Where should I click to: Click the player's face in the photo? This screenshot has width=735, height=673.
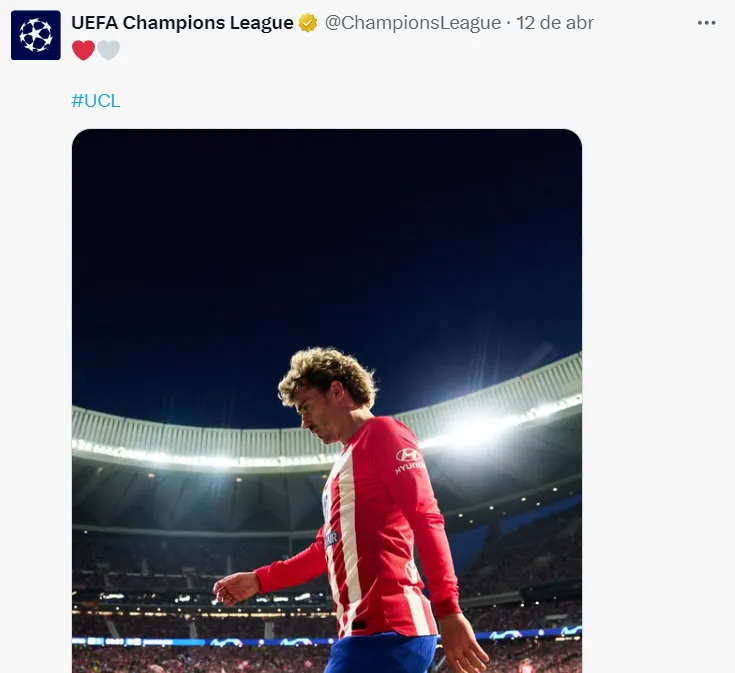(316, 416)
